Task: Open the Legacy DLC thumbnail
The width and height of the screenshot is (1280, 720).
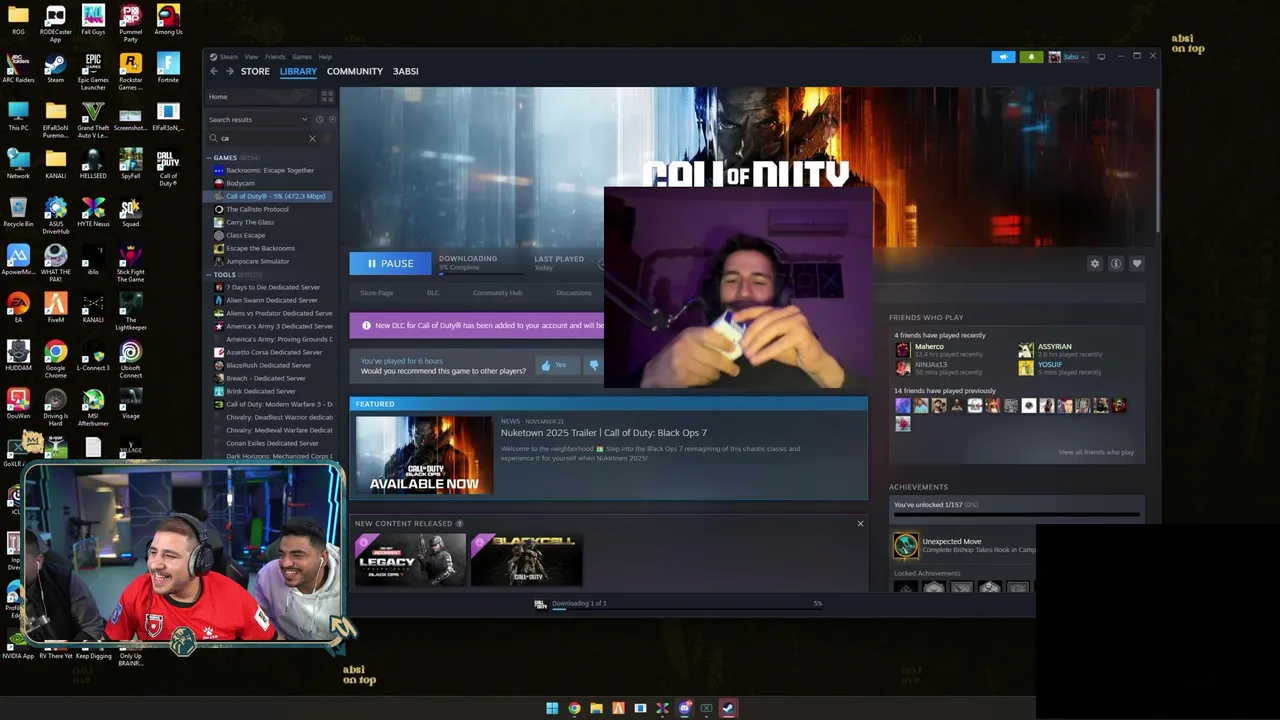Action: [410, 559]
